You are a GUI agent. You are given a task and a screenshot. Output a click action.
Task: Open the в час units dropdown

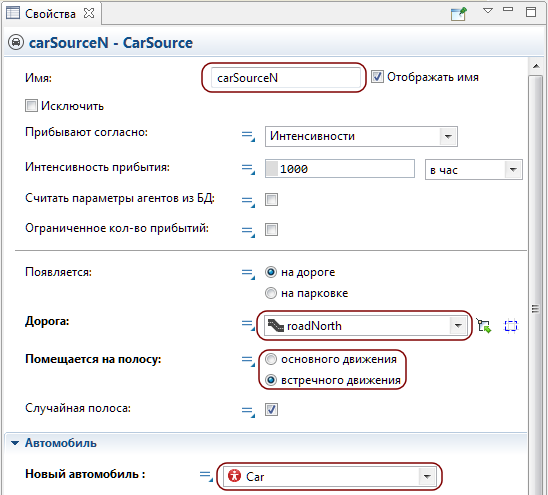(x=474, y=170)
